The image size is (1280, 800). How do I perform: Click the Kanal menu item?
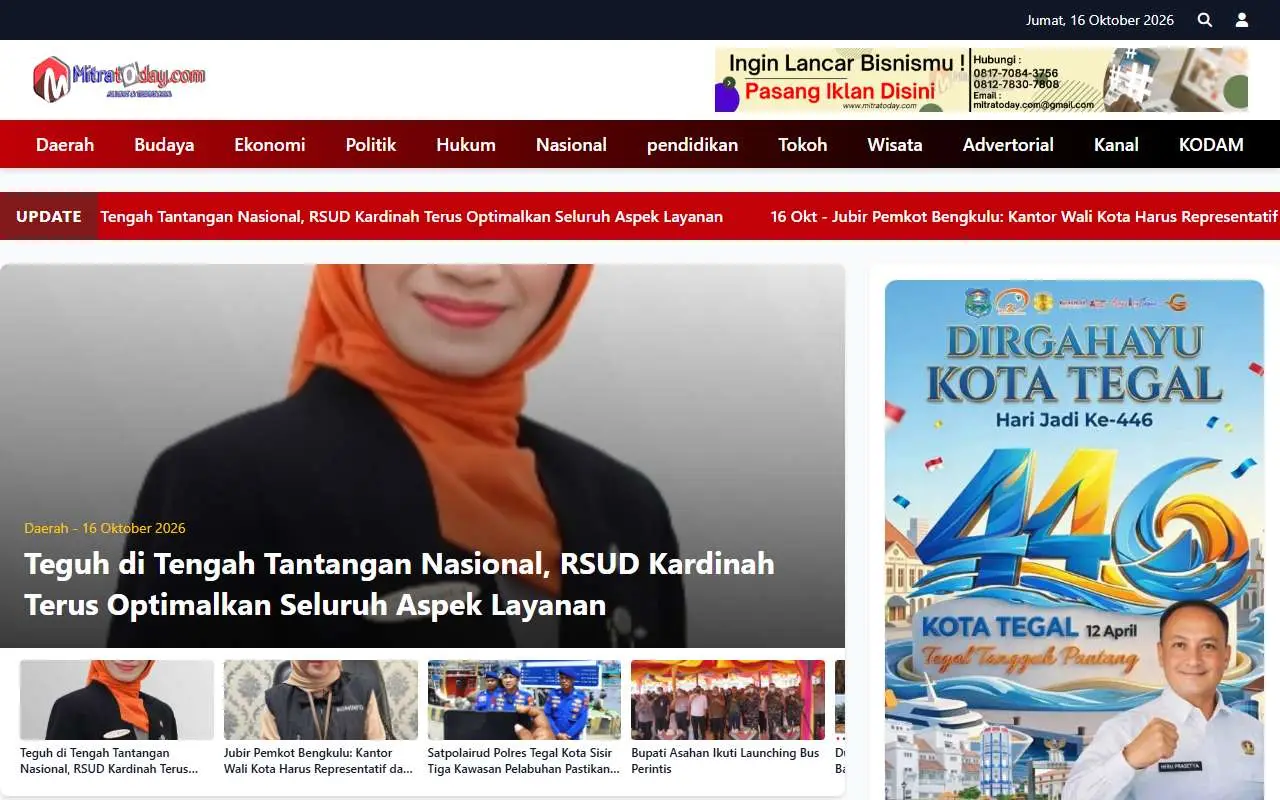coord(1116,145)
